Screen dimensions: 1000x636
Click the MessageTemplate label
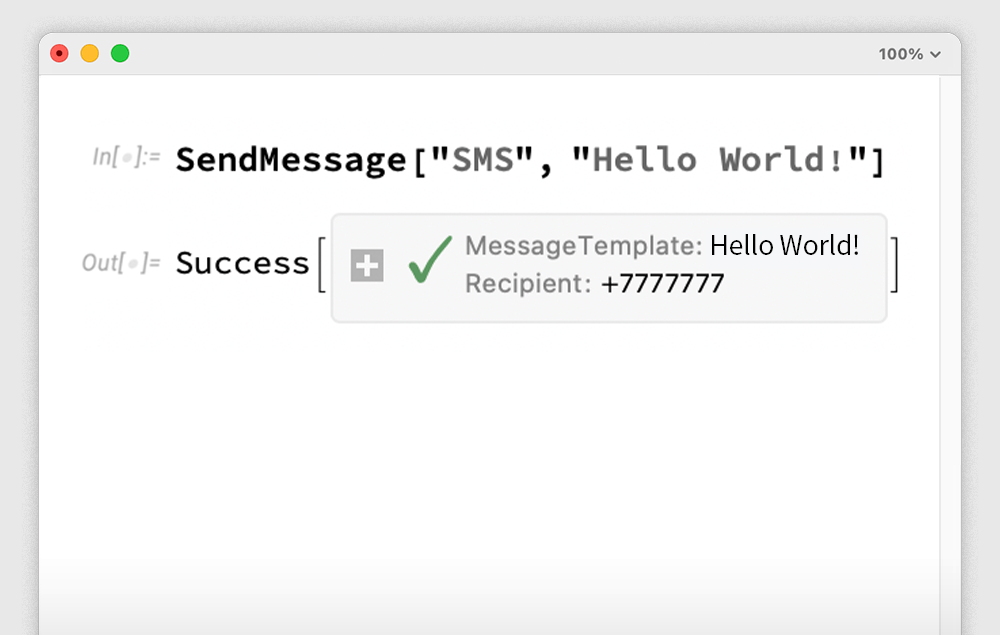583,246
